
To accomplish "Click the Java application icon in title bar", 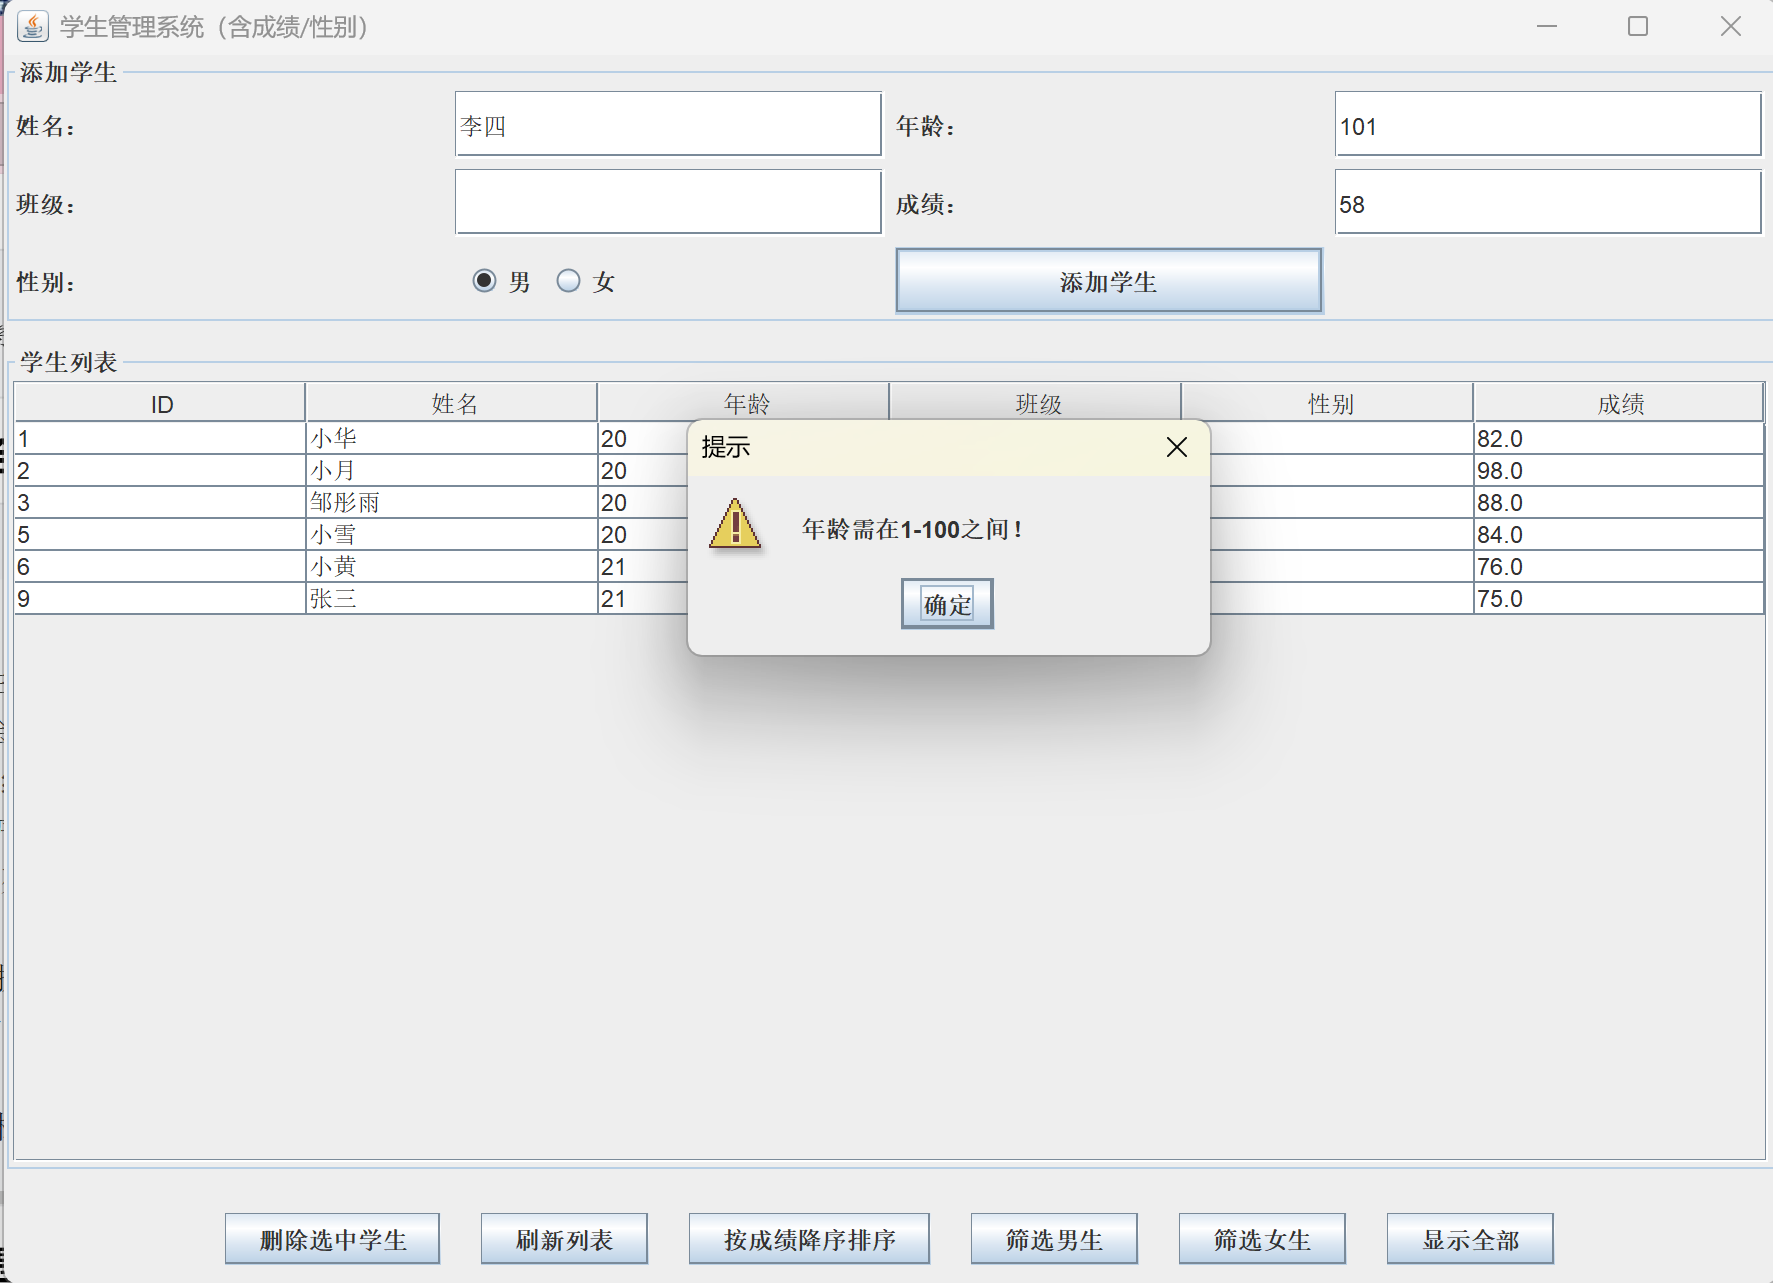I will (x=32, y=26).
